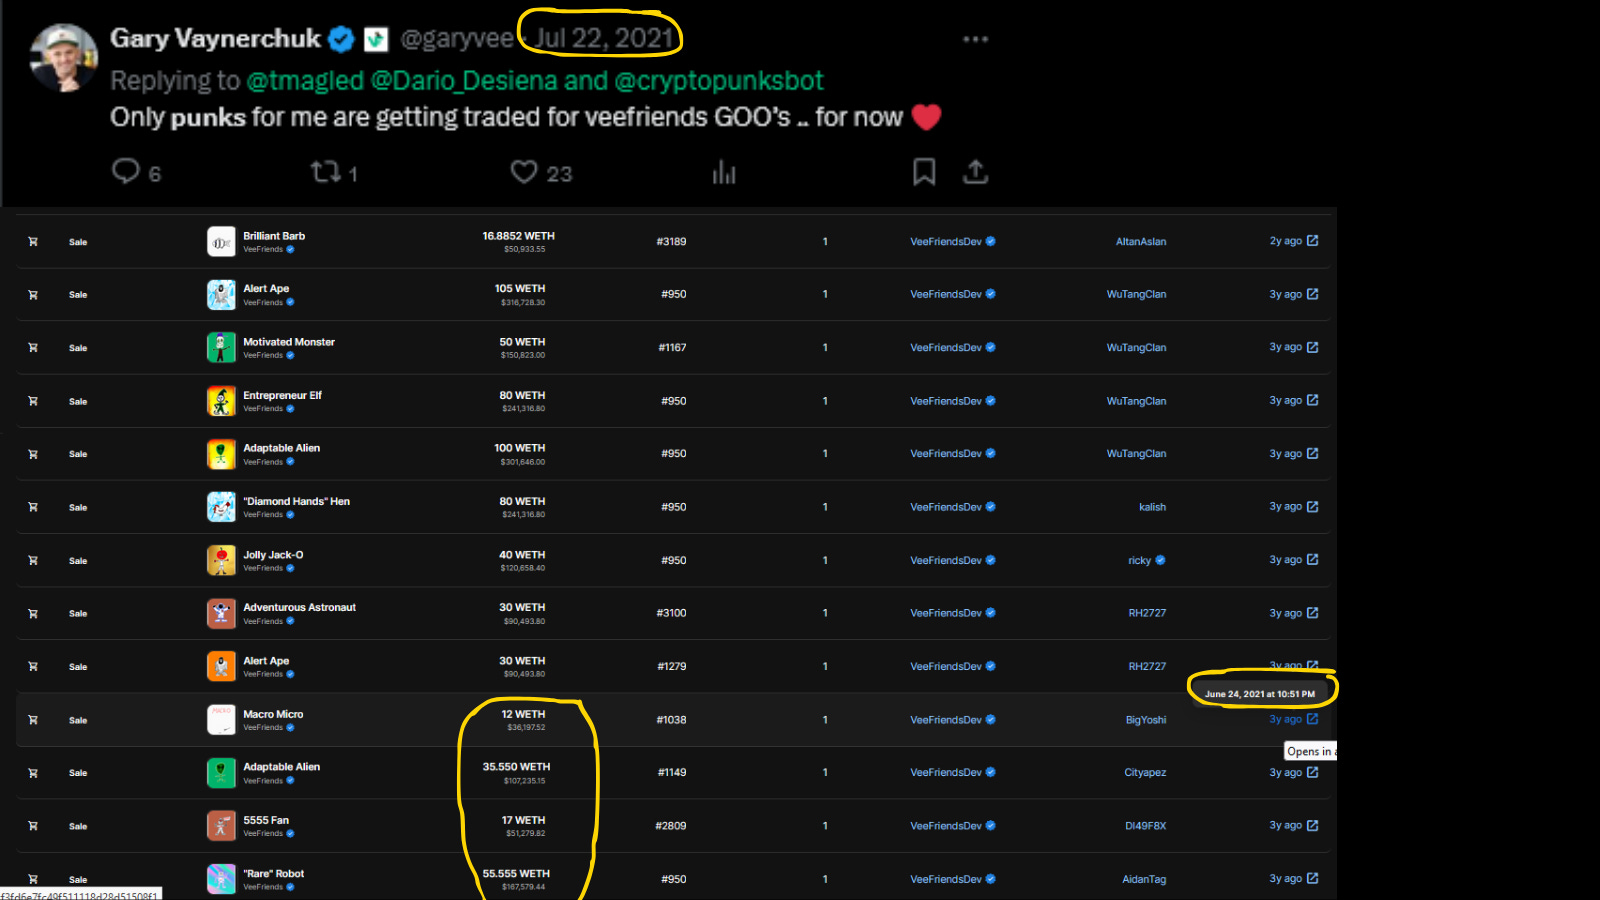Image resolution: width=1600 pixels, height=900 pixels.
Task: Open AidanTag buyer profile
Action: click(1144, 879)
